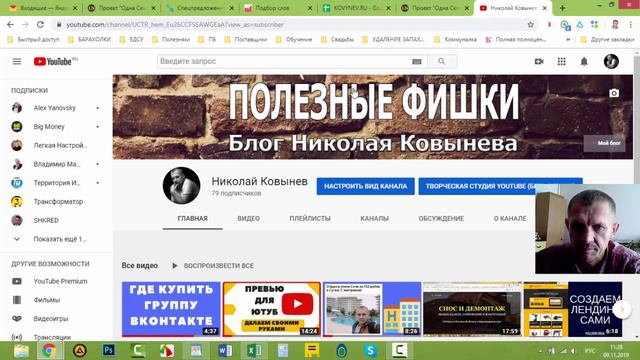
Task: Open the О канале tab
Action: pyautogui.click(x=510, y=218)
